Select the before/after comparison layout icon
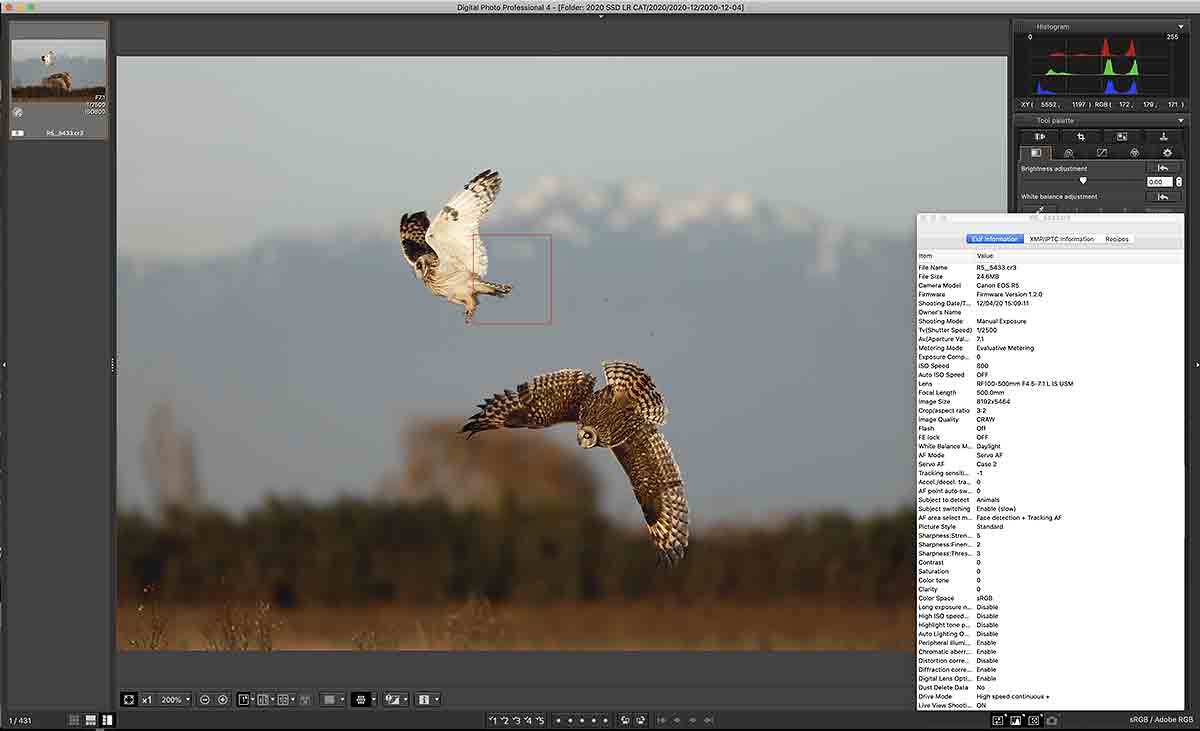This screenshot has width=1200, height=731. coord(262,700)
